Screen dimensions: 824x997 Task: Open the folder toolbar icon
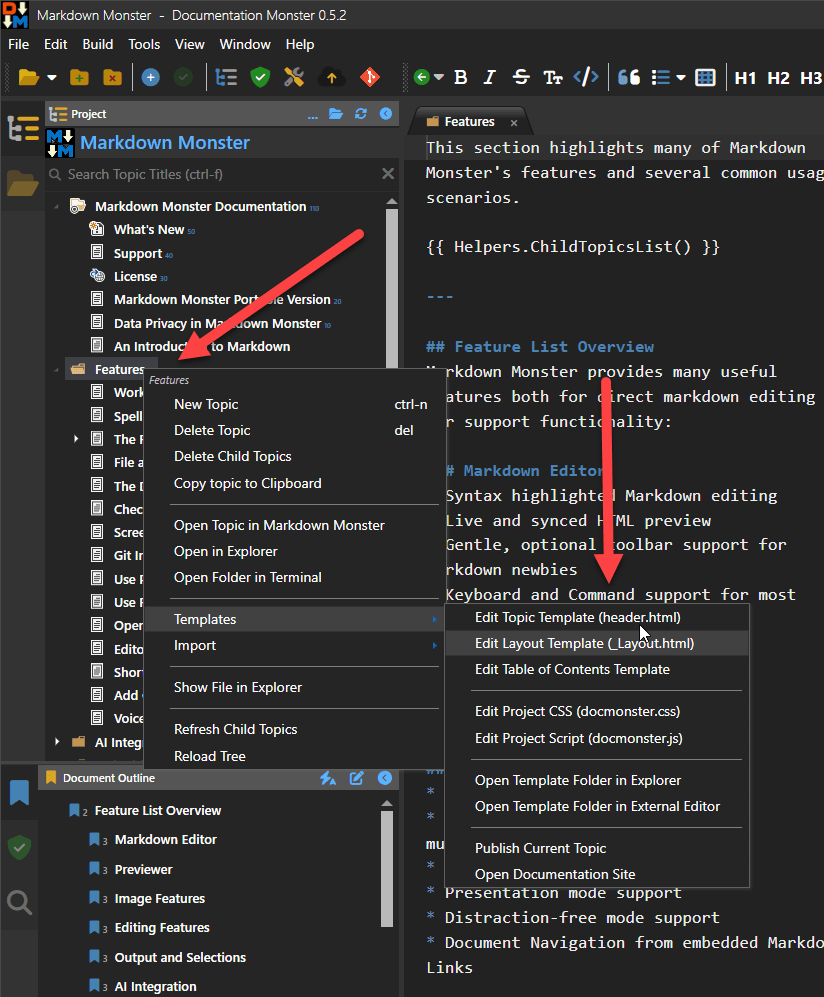(29, 78)
